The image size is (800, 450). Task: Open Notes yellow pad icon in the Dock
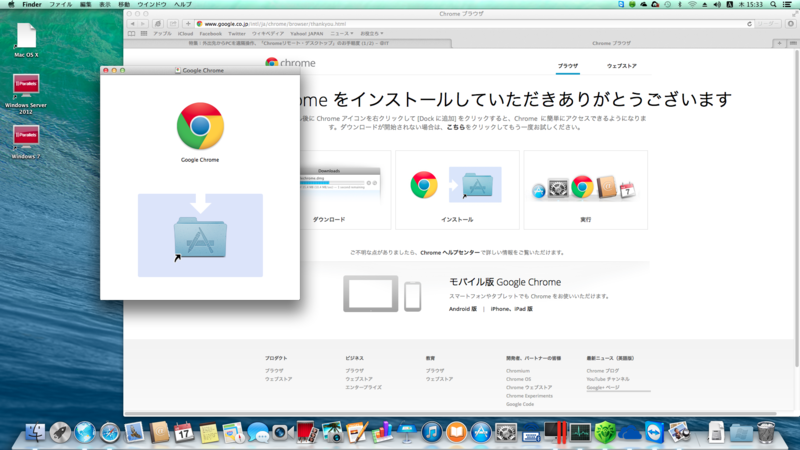coord(209,433)
